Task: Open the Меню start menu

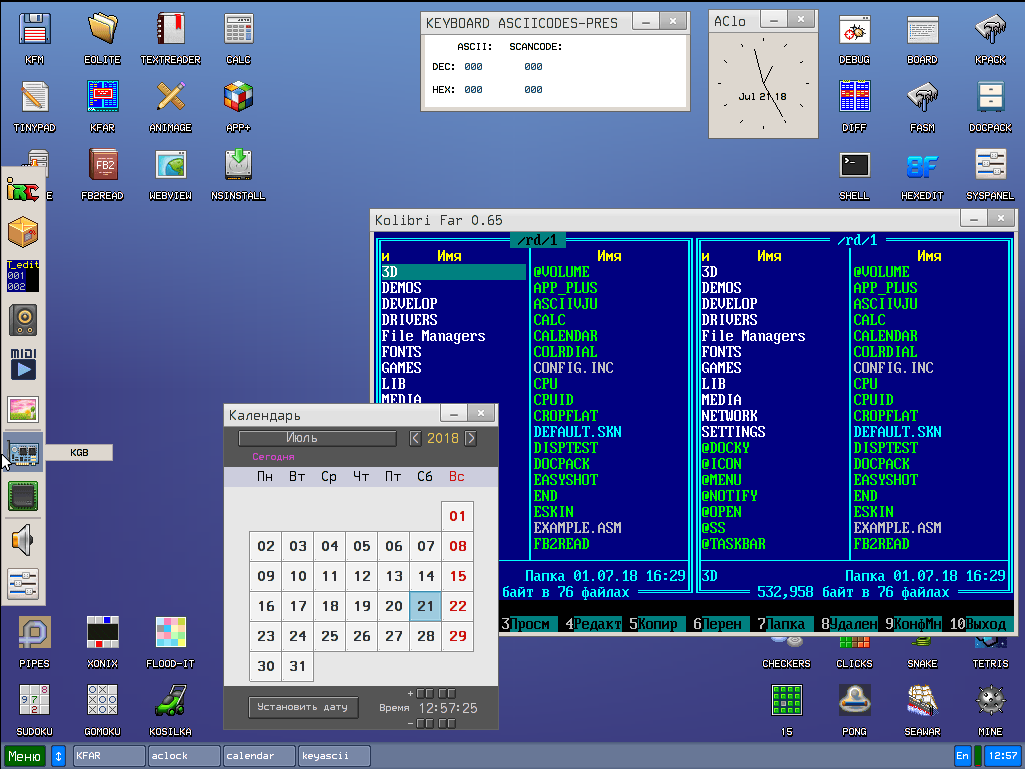Action: pyautogui.click(x=24, y=755)
